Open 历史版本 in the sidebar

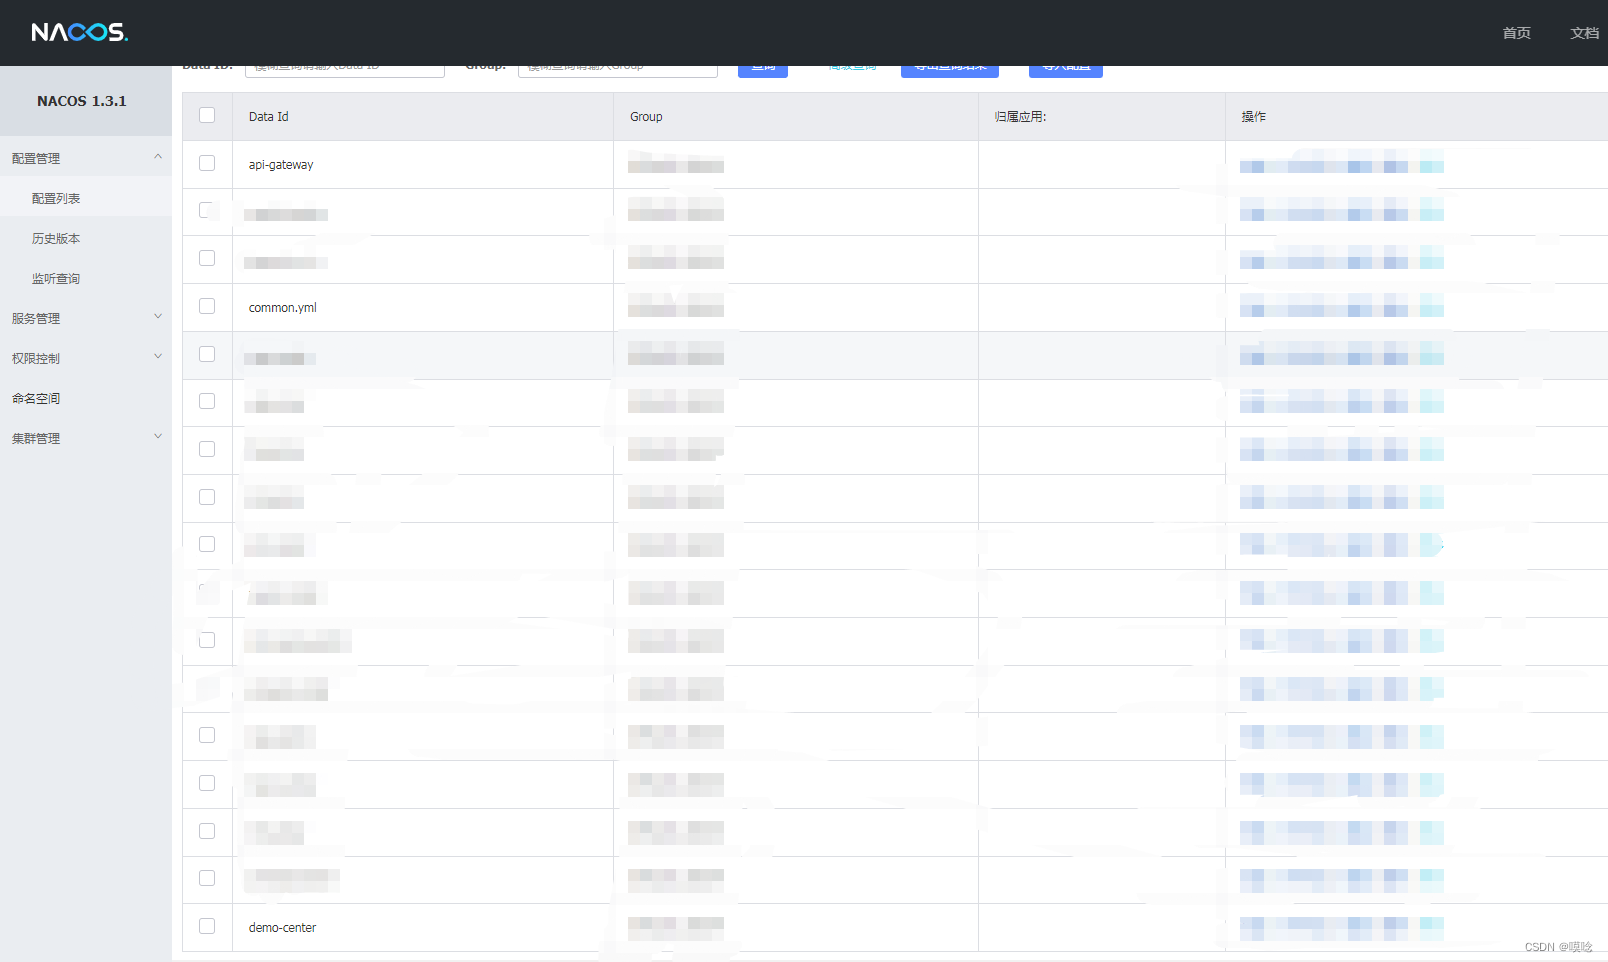(x=56, y=238)
